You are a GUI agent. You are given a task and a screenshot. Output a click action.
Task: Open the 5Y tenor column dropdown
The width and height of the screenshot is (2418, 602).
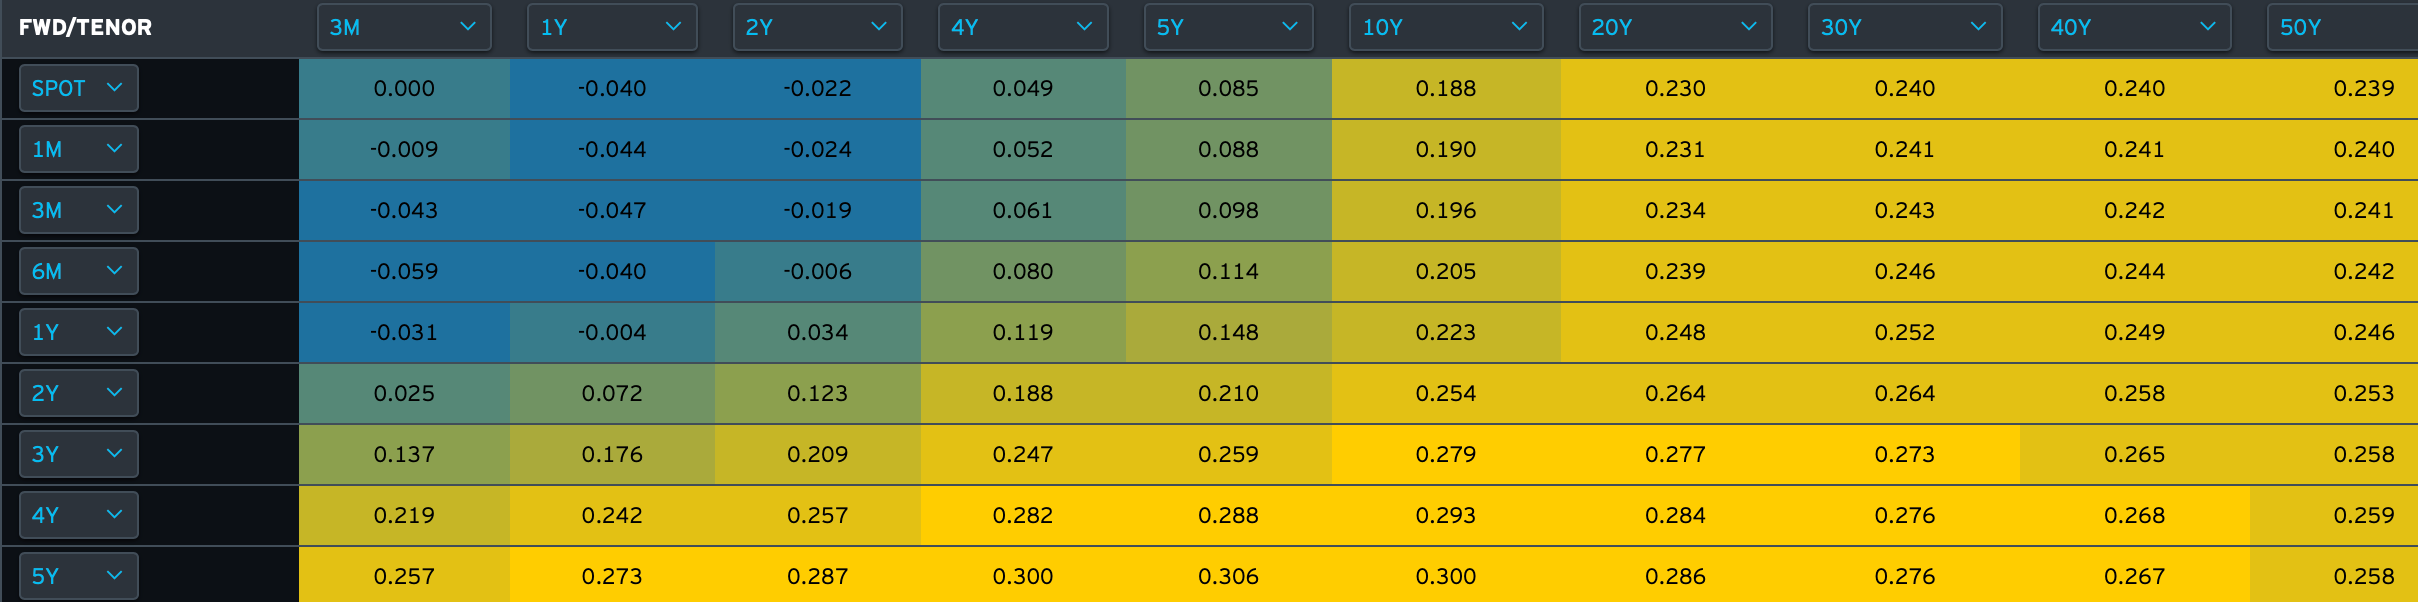pyautogui.click(x=1229, y=27)
